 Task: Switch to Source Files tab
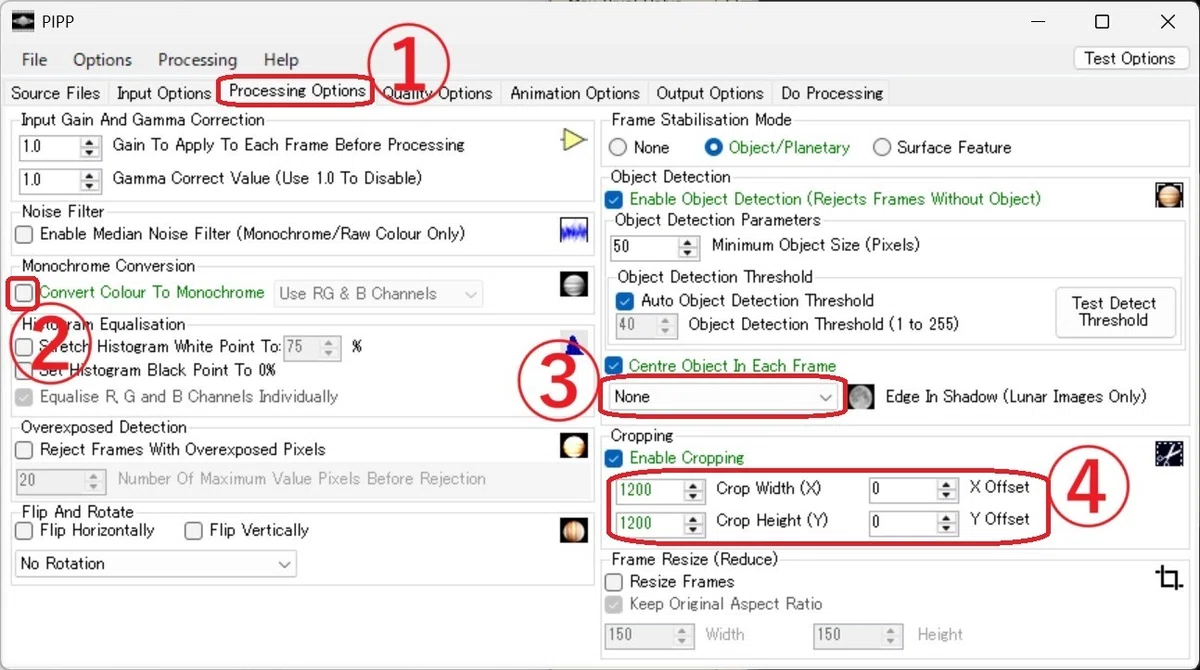(55, 93)
